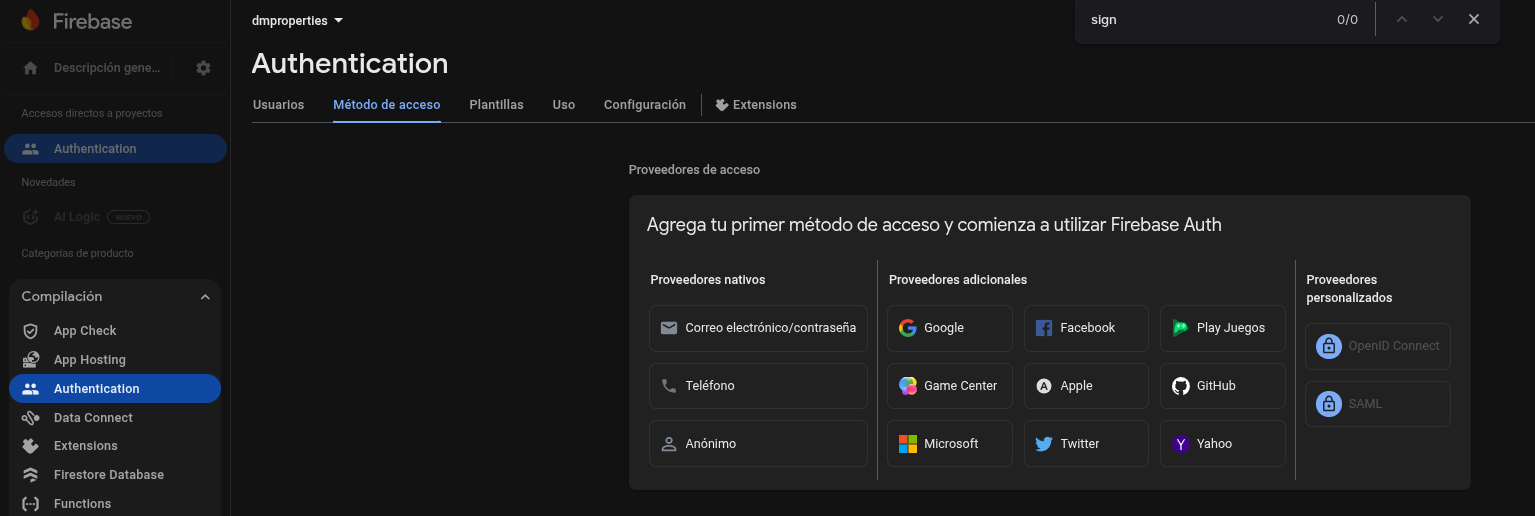The image size is (1535, 516).
Task: Click the AI Logic icon
Action: 31,217
